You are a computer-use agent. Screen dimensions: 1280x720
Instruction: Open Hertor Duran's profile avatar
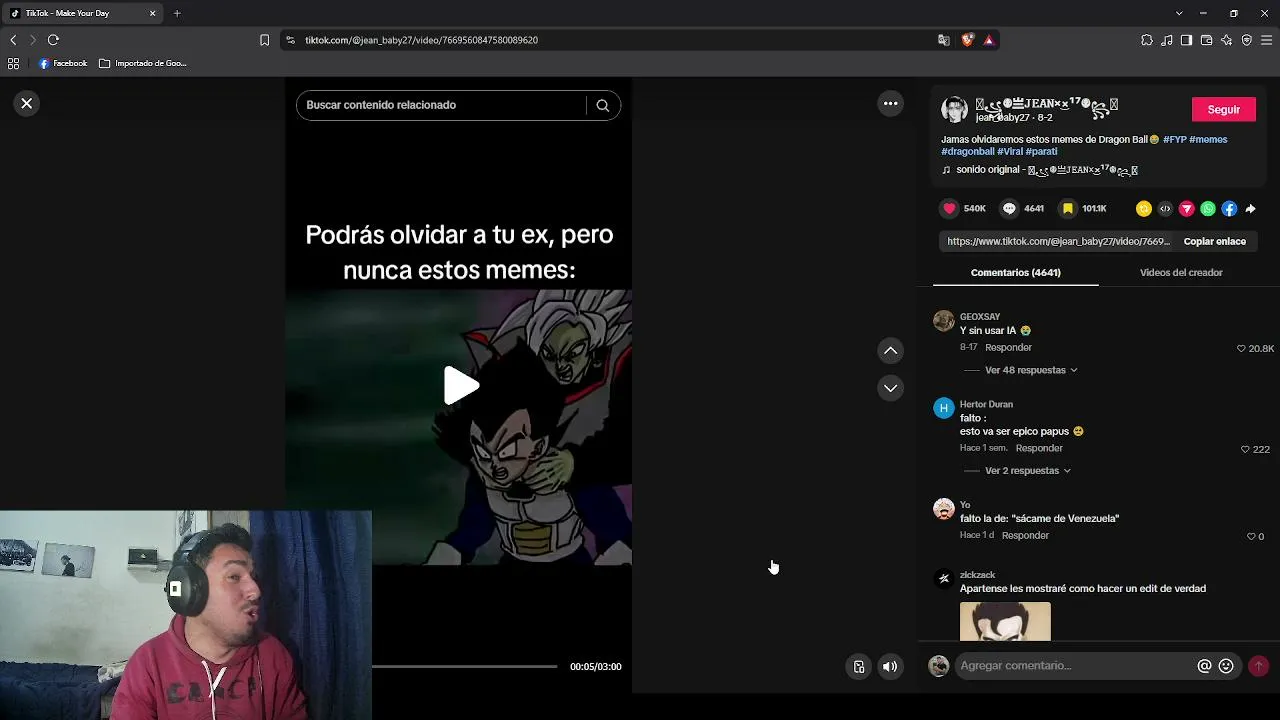(x=944, y=408)
